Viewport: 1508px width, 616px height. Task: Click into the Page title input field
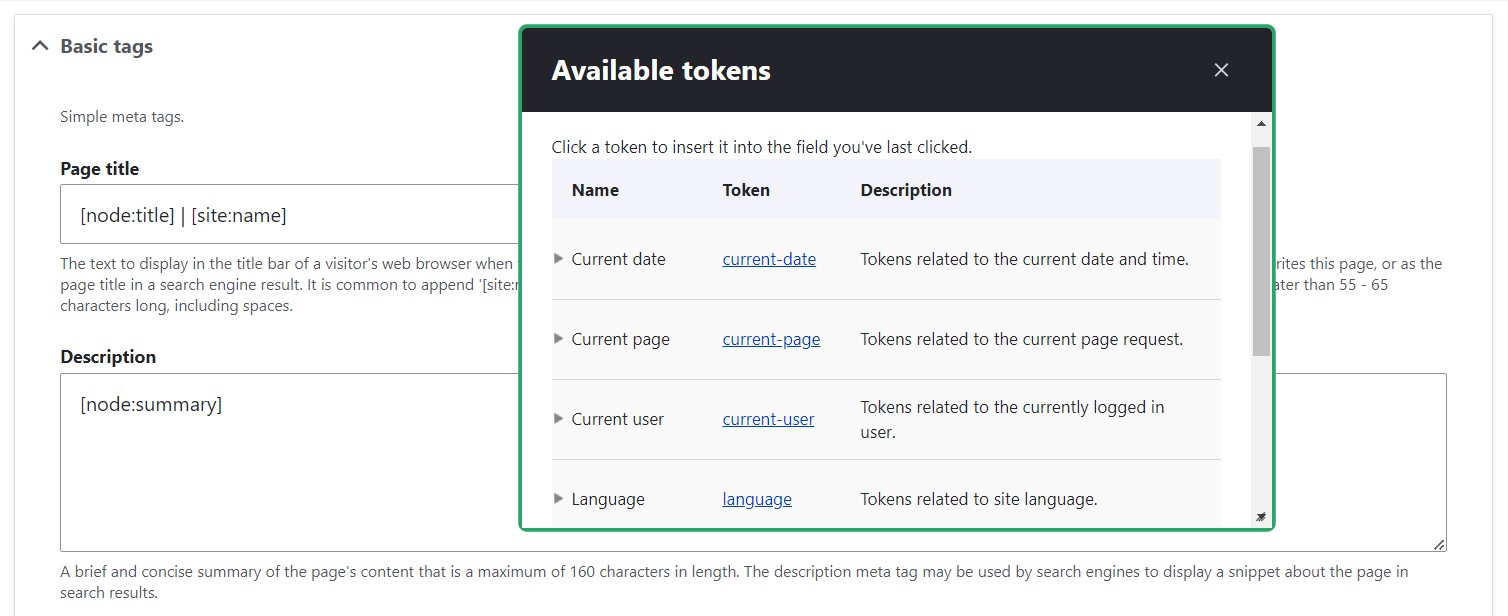(x=290, y=214)
